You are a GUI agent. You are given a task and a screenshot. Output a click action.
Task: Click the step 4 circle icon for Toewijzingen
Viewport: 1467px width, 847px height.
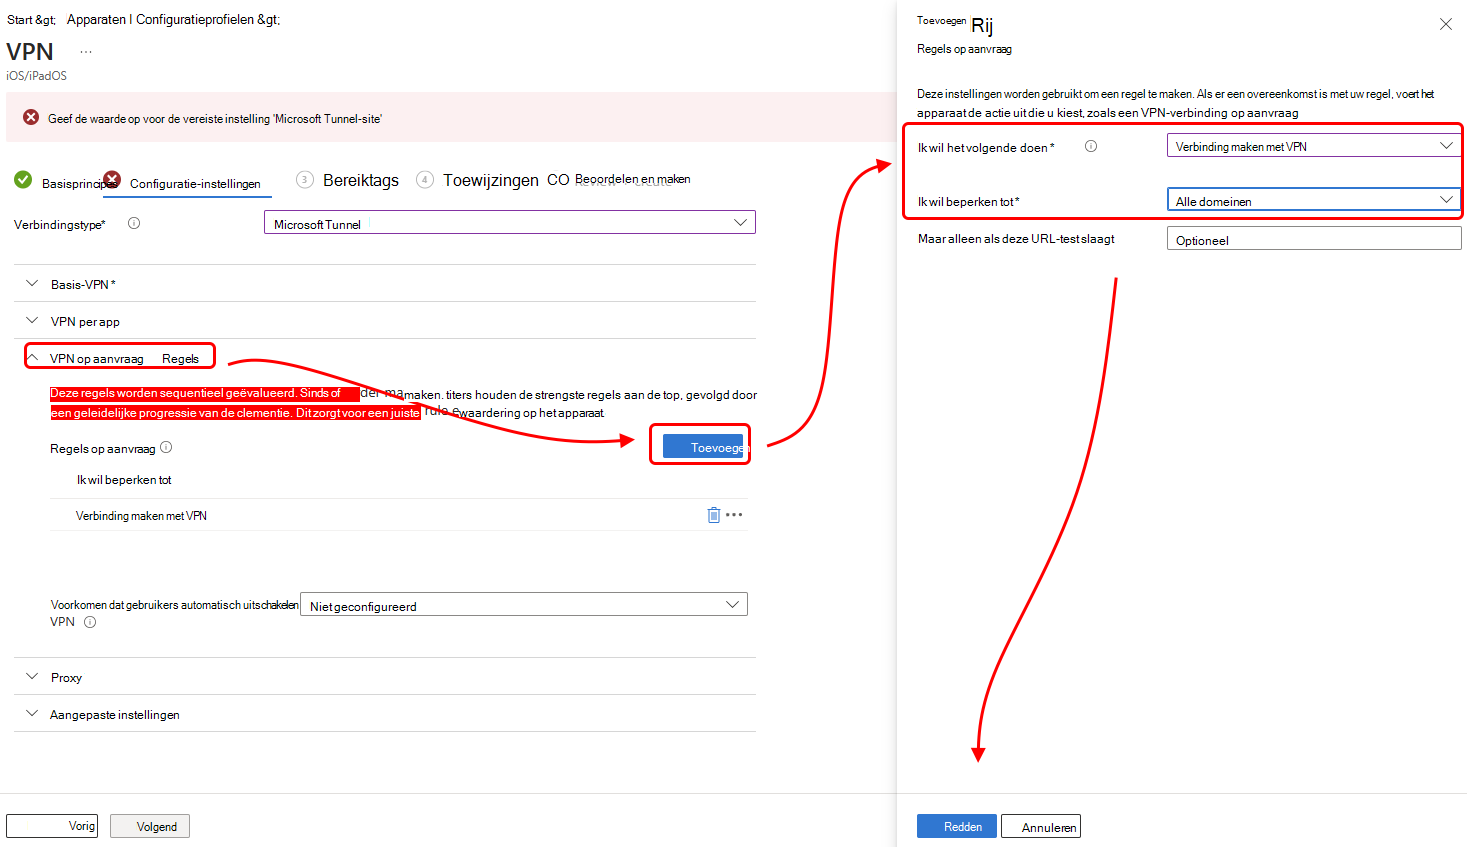pyautogui.click(x=425, y=180)
